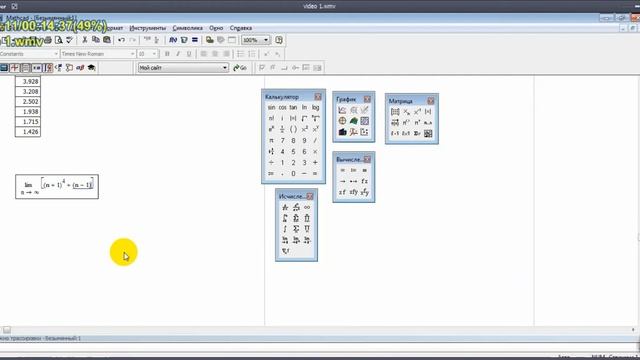Close the Калькулятор palette
This screenshot has height=360, width=640.
point(318,97)
